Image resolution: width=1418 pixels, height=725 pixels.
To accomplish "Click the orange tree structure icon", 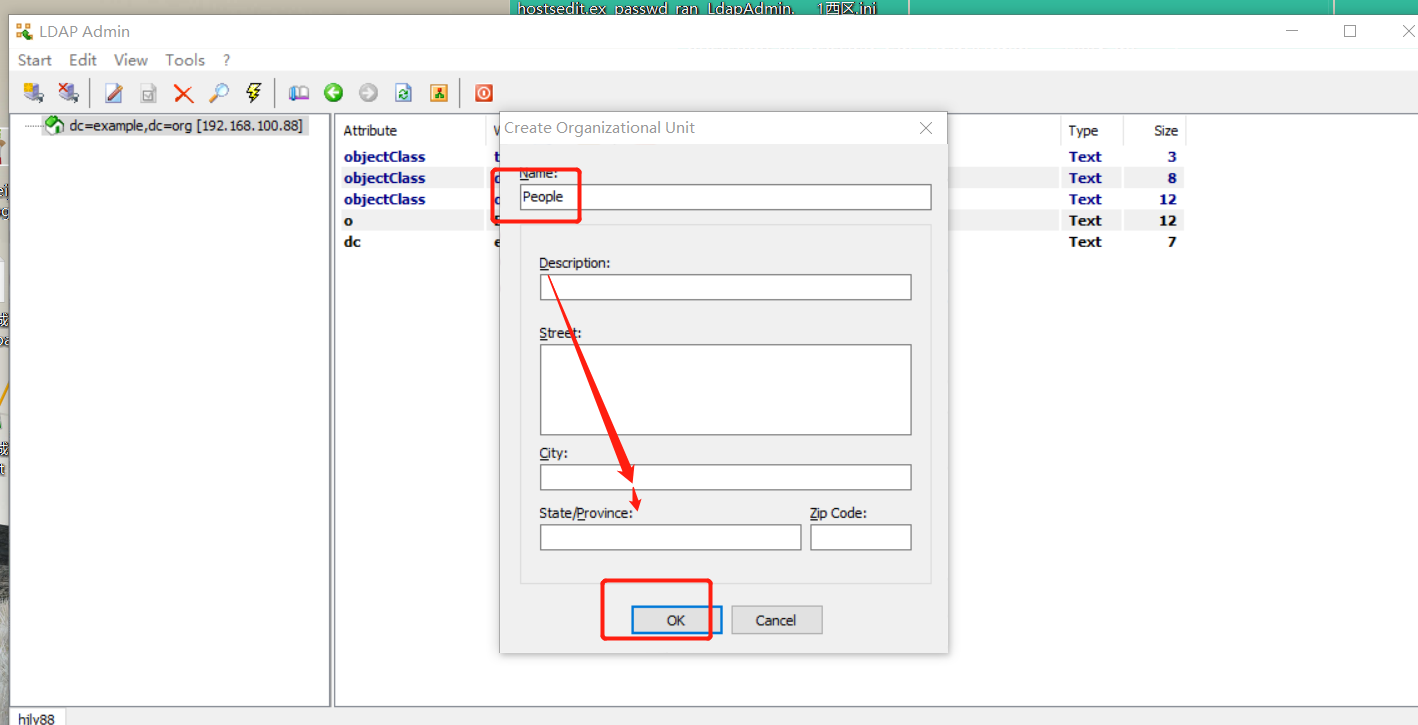I will (438, 93).
